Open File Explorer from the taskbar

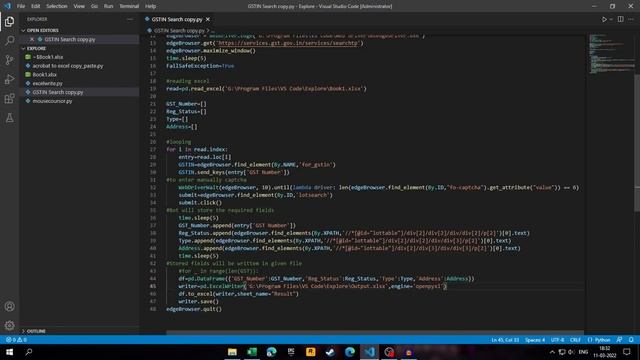232,352
